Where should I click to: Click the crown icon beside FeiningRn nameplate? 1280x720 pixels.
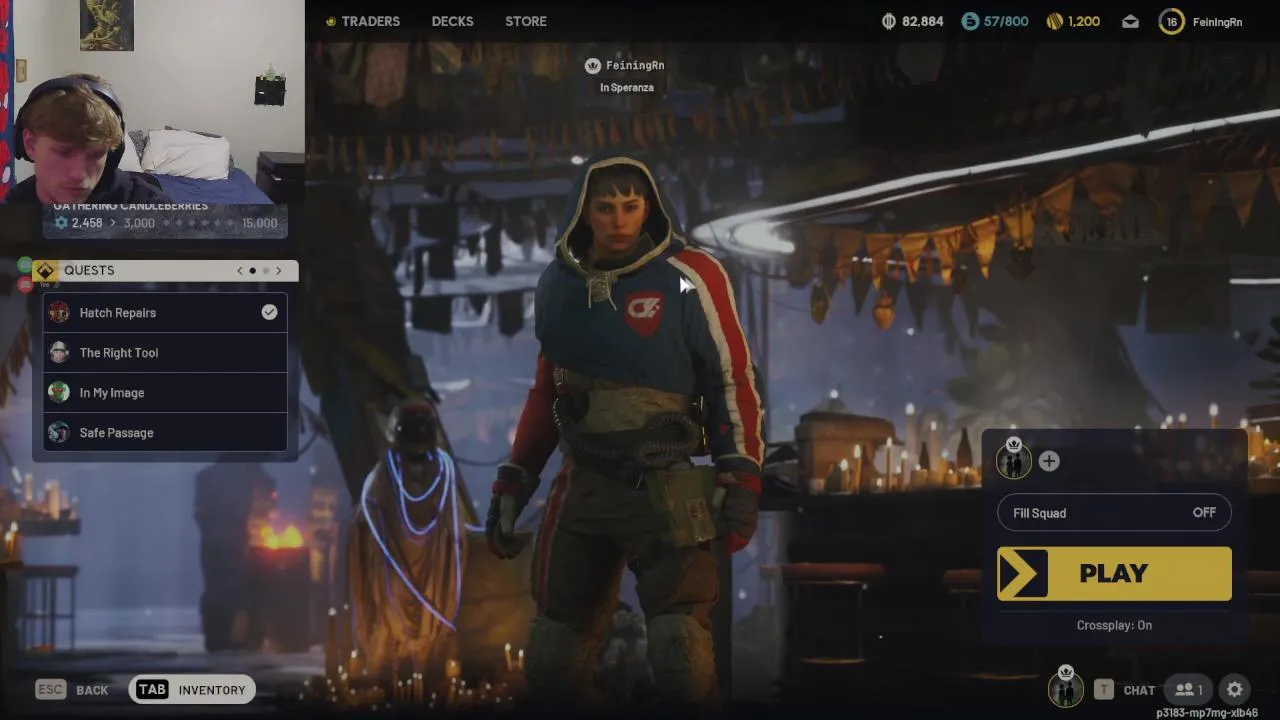click(x=592, y=66)
